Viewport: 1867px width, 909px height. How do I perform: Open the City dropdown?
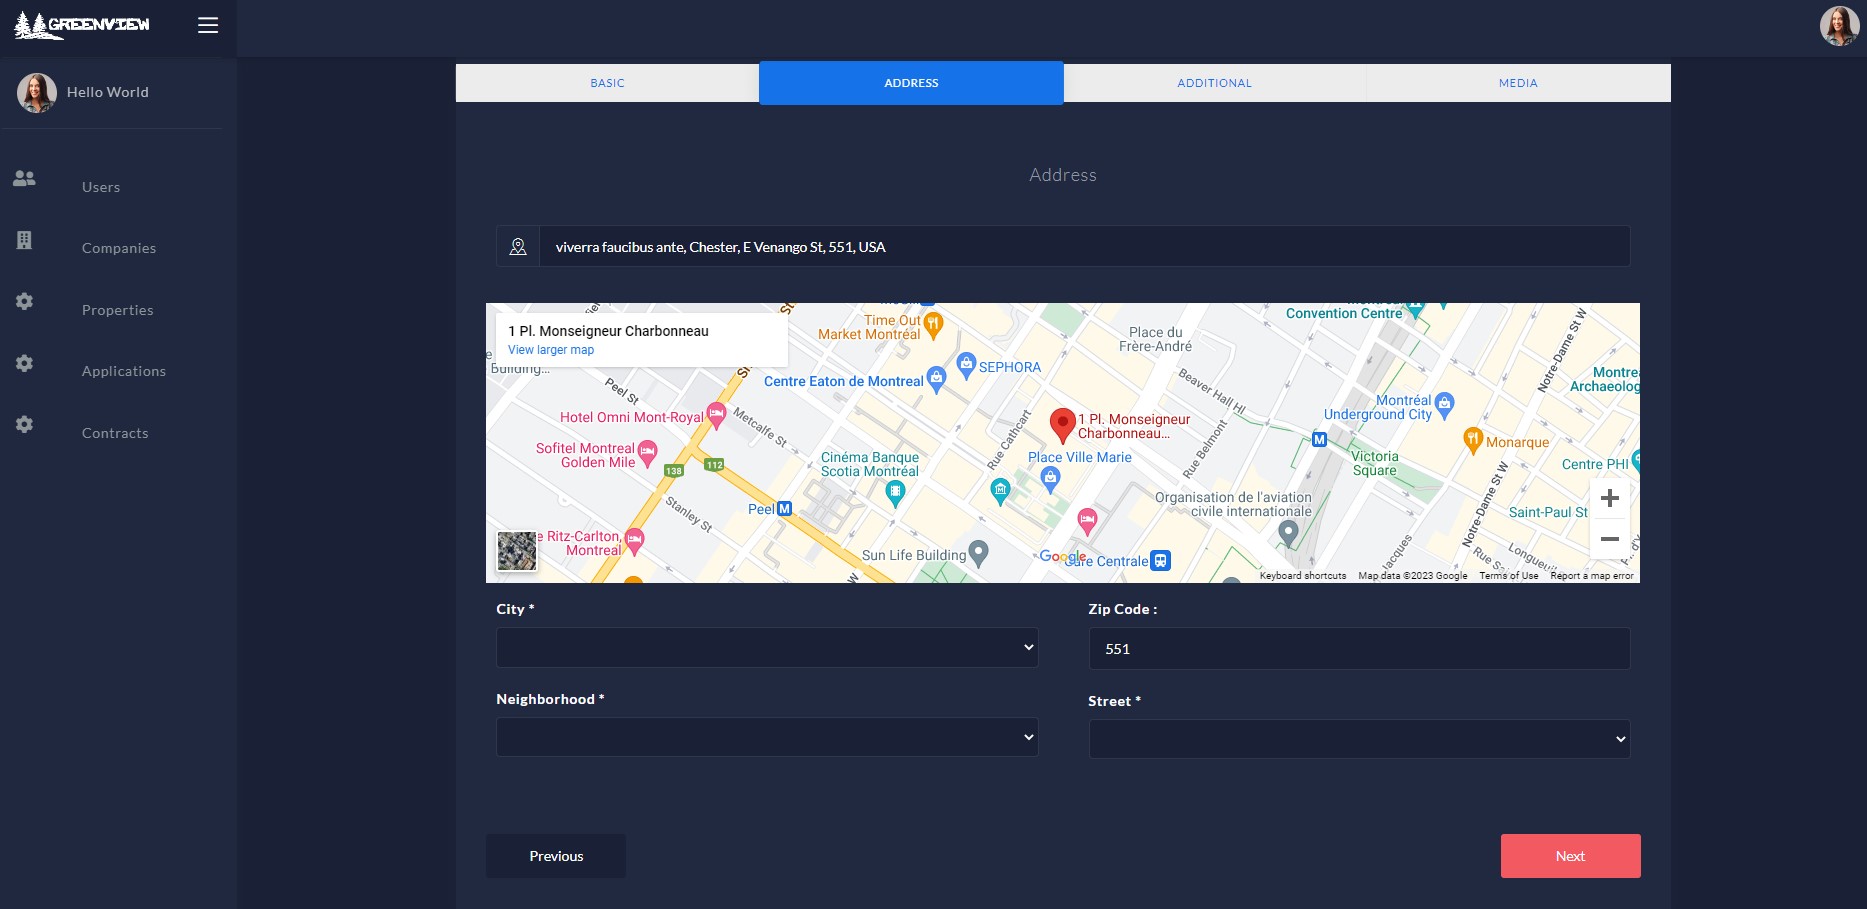(766, 648)
